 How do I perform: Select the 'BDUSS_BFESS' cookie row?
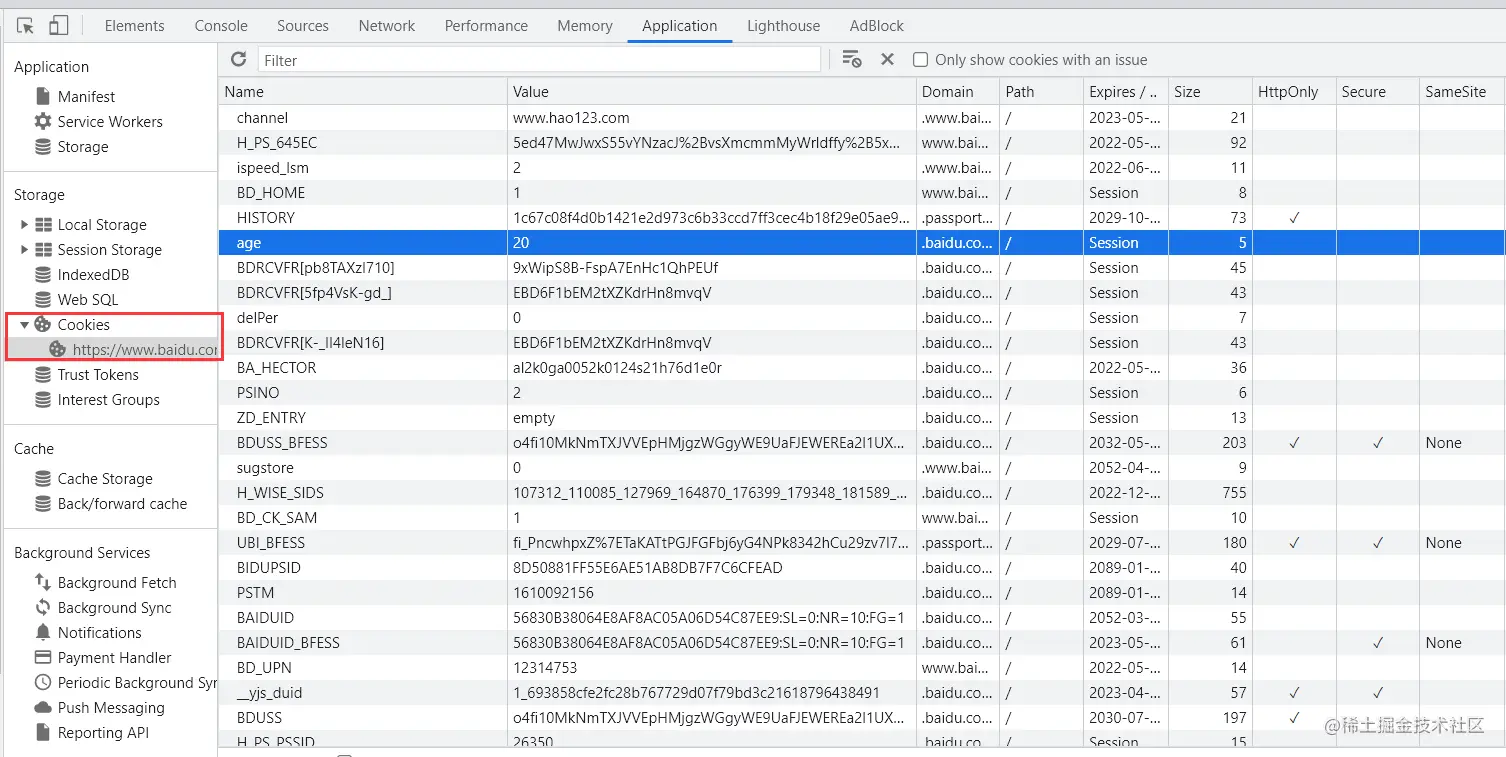click(861, 443)
